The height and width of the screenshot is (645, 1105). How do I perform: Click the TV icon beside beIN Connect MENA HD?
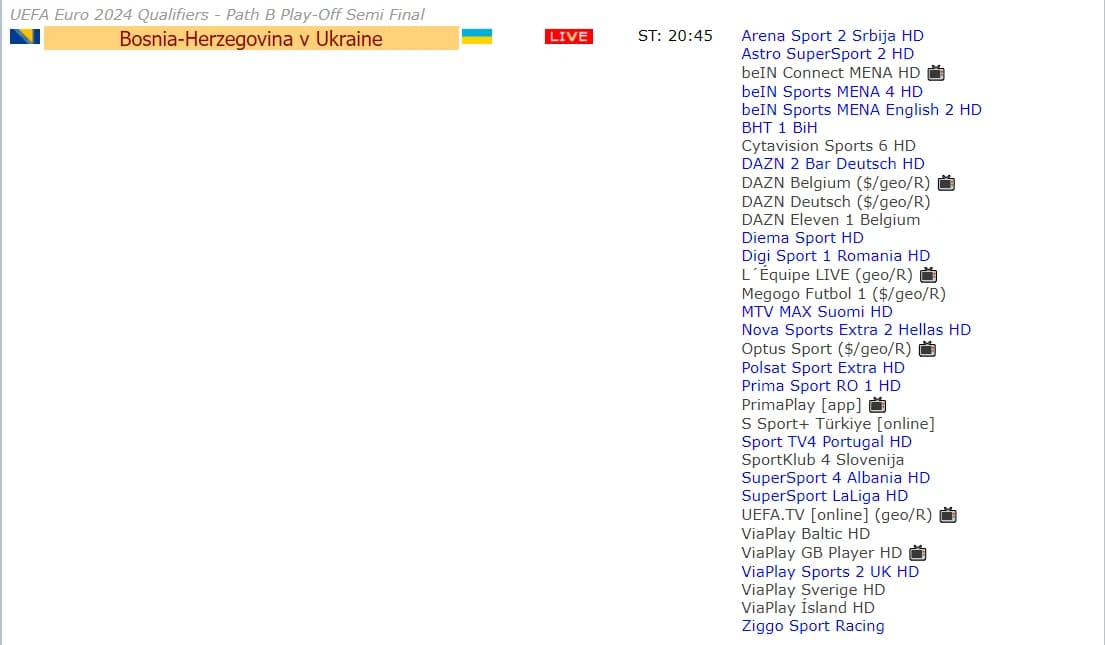pyautogui.click(x=936, y=73)
